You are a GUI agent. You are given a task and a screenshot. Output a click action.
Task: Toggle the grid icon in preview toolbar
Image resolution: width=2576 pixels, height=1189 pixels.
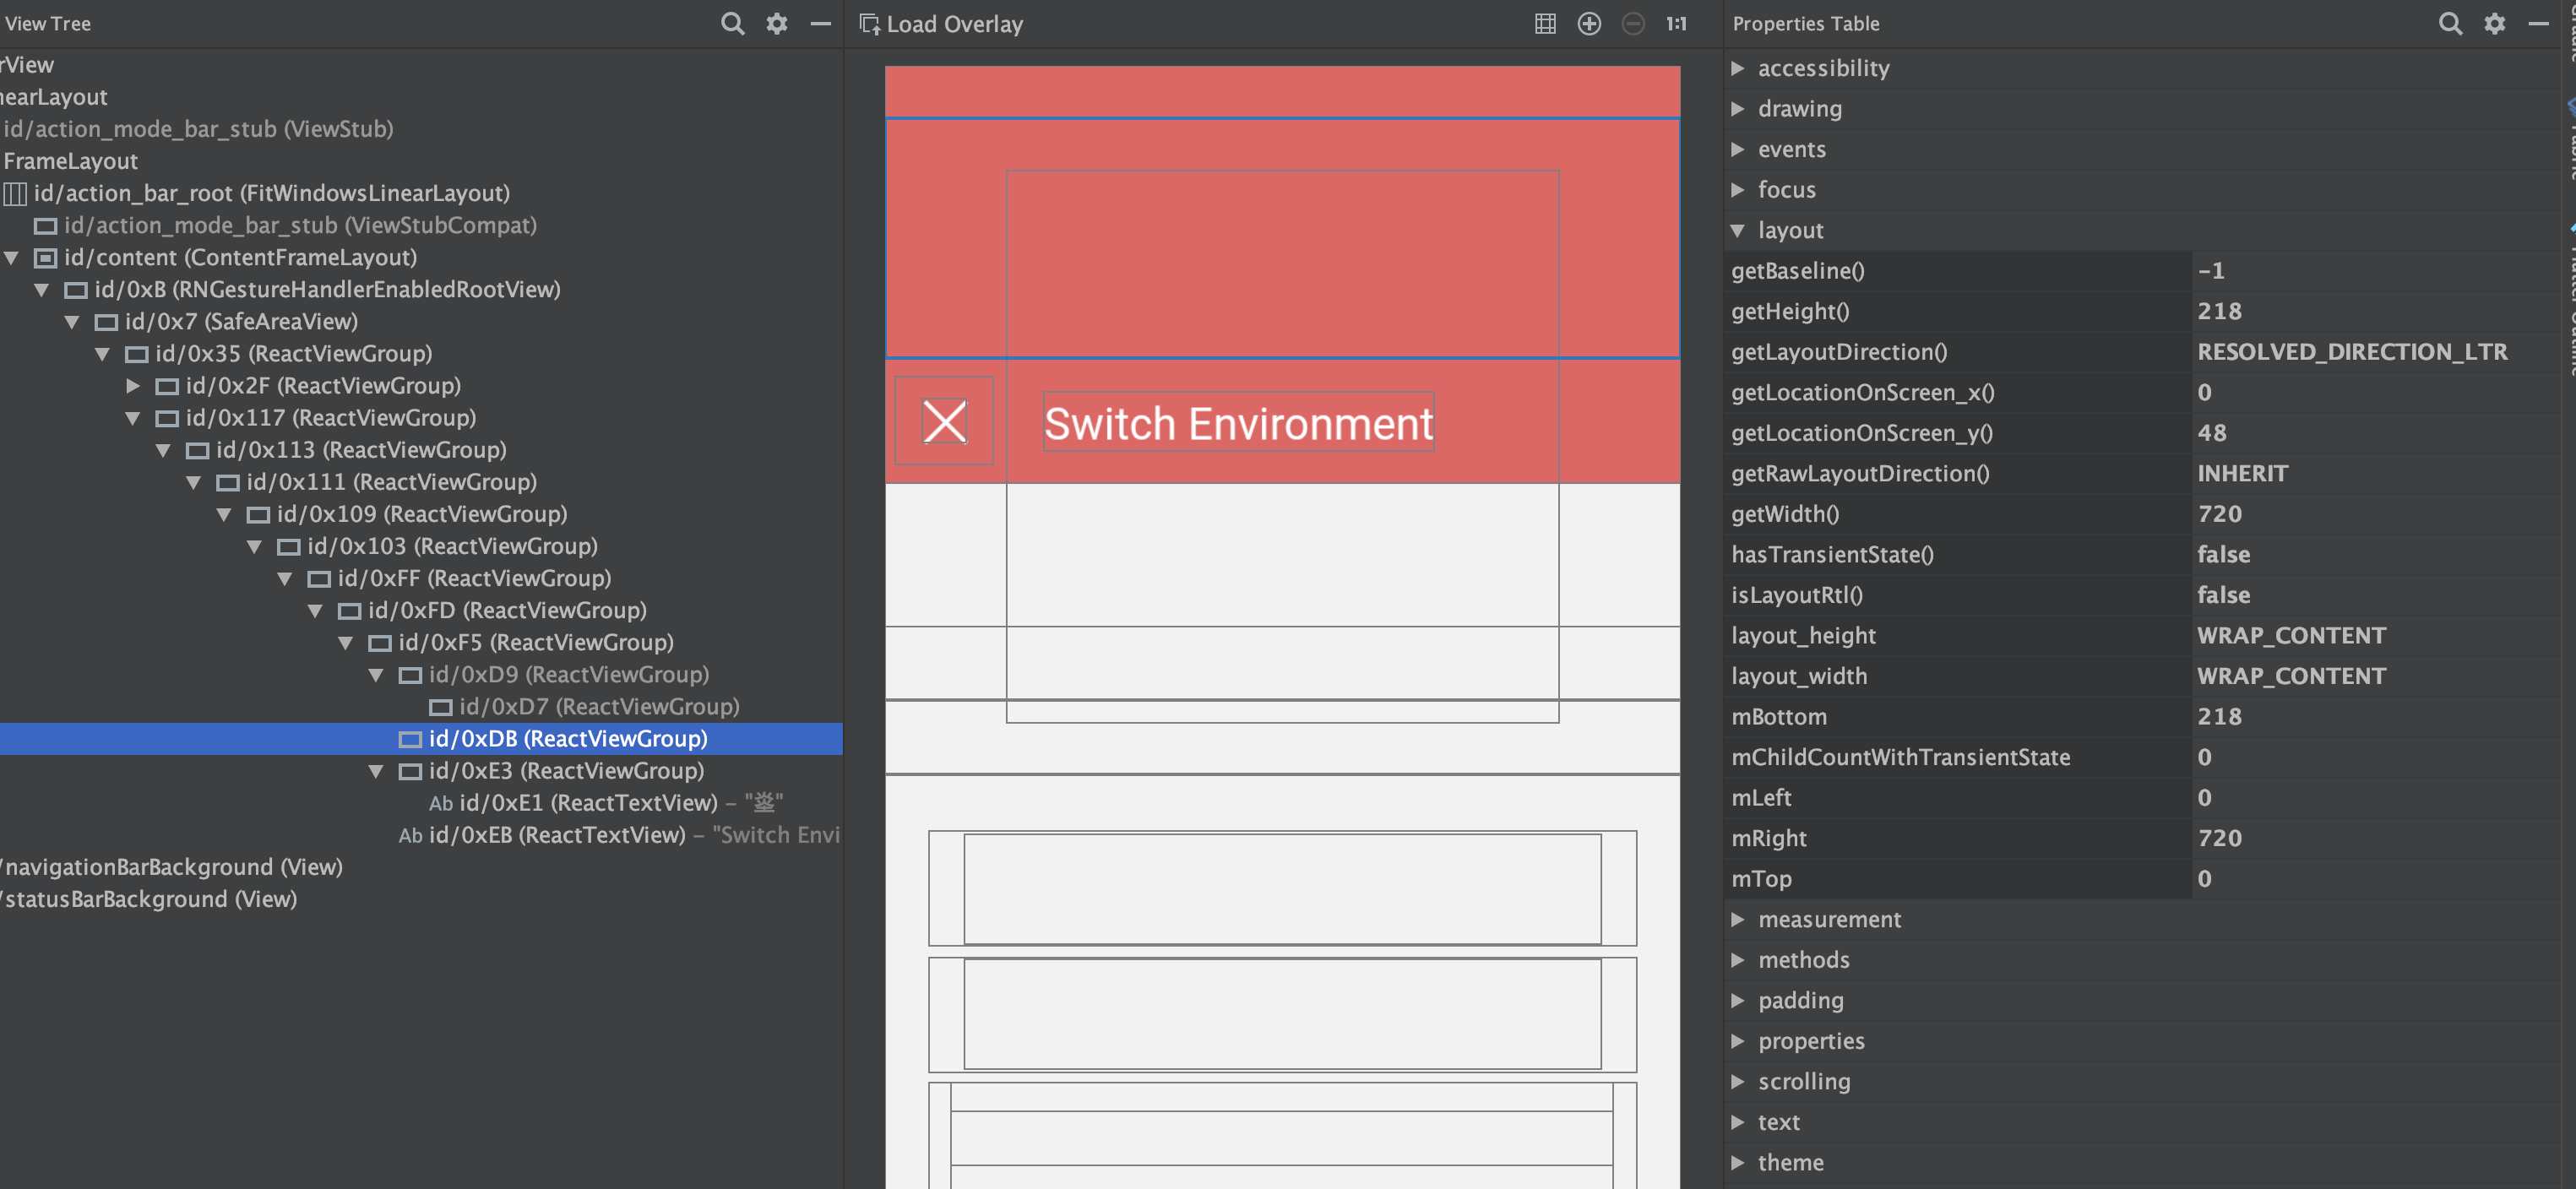point(1545,23)
